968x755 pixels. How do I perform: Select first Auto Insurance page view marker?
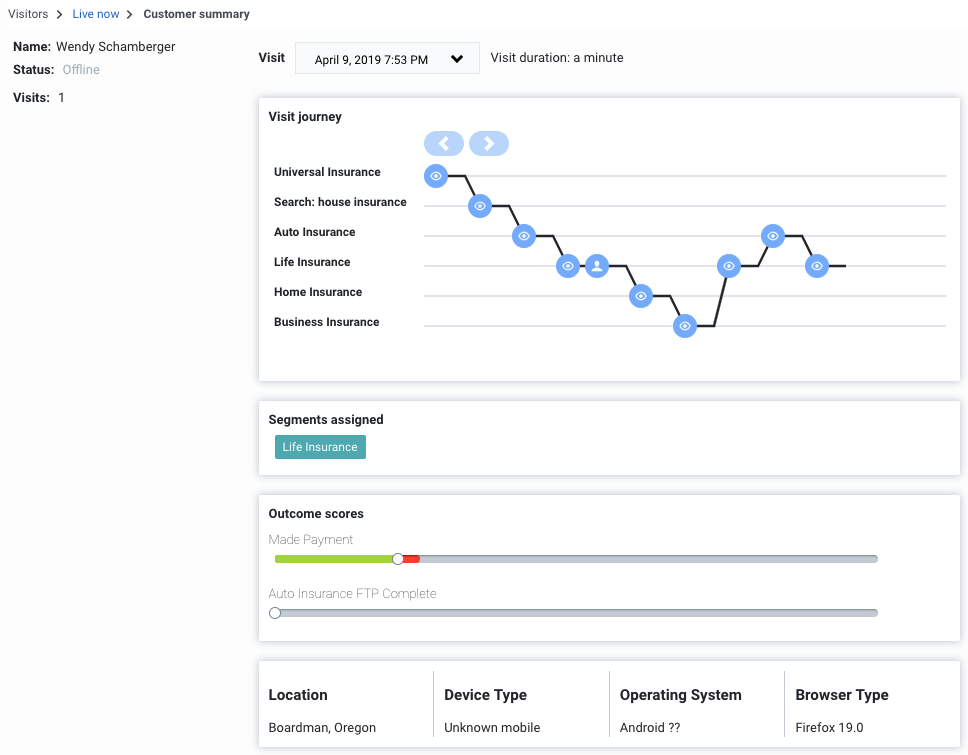click(524, 236)
